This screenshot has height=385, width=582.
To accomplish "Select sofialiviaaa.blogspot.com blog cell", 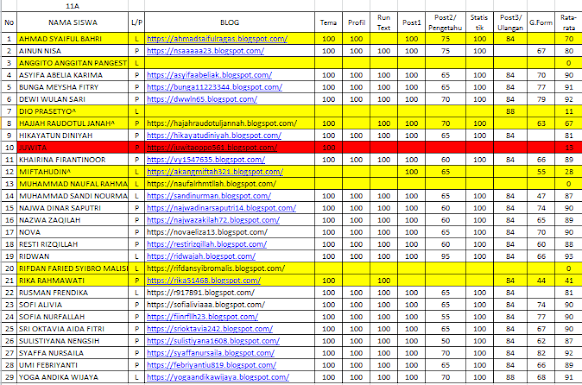I will pos(229,305).
